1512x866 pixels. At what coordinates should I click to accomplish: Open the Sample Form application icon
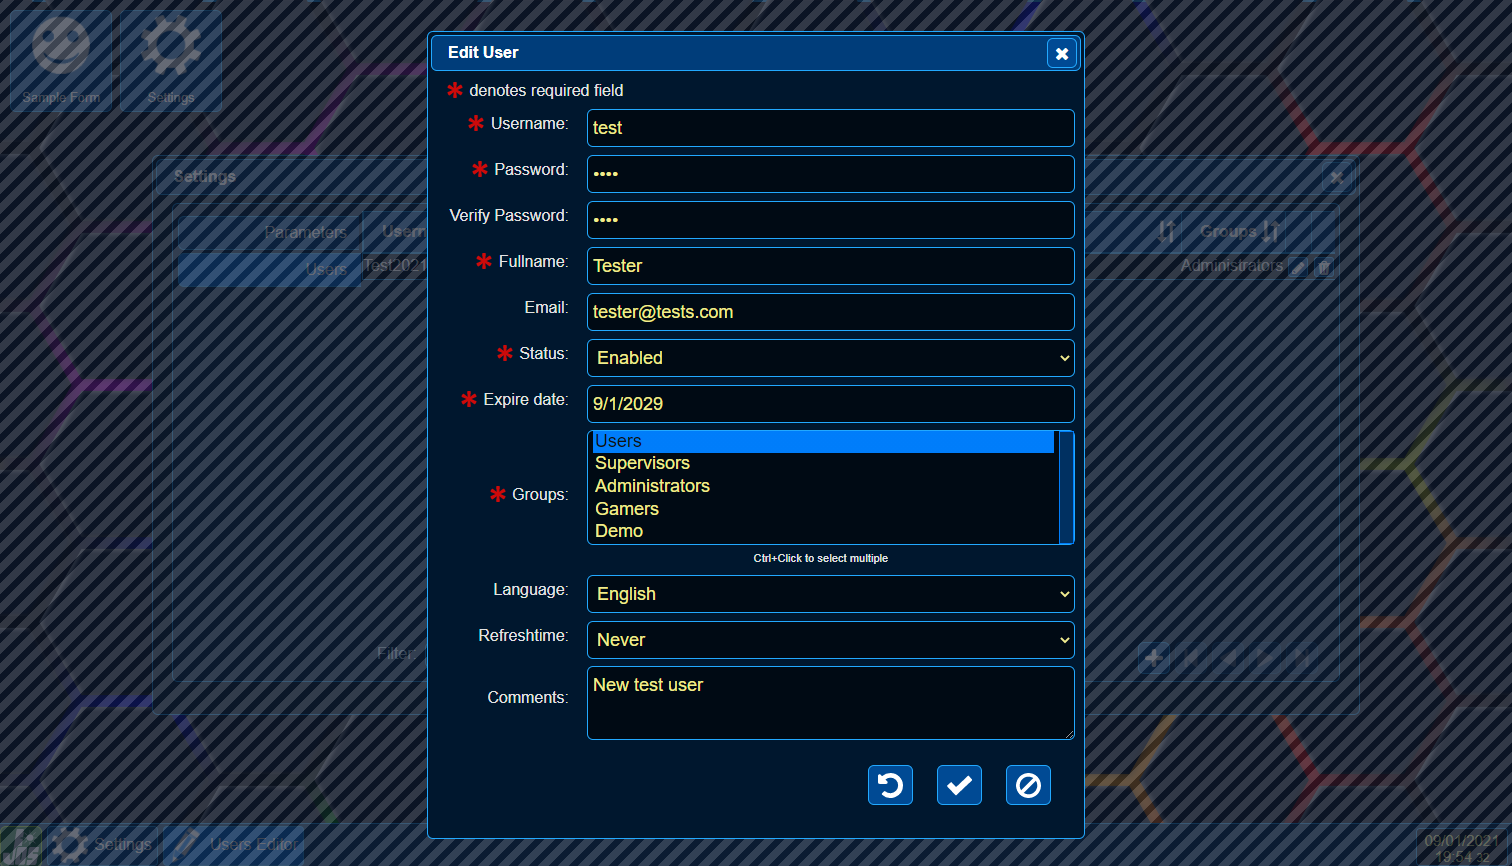60,60
